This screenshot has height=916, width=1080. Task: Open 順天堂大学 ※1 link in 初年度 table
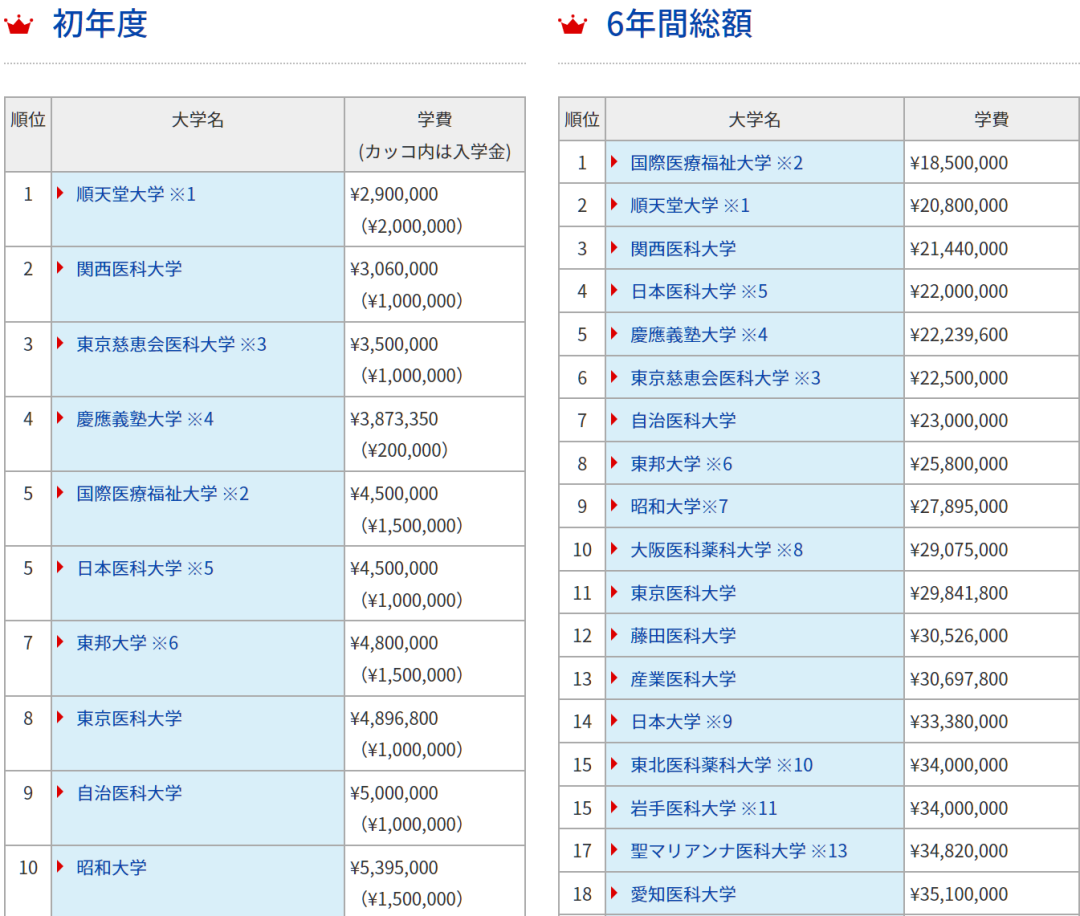[136, 194]
